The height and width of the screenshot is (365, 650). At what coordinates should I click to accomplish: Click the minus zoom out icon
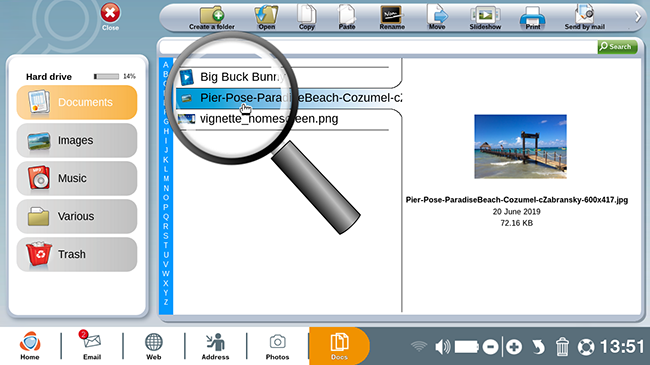pyautogui.click(x=490, y=347)
